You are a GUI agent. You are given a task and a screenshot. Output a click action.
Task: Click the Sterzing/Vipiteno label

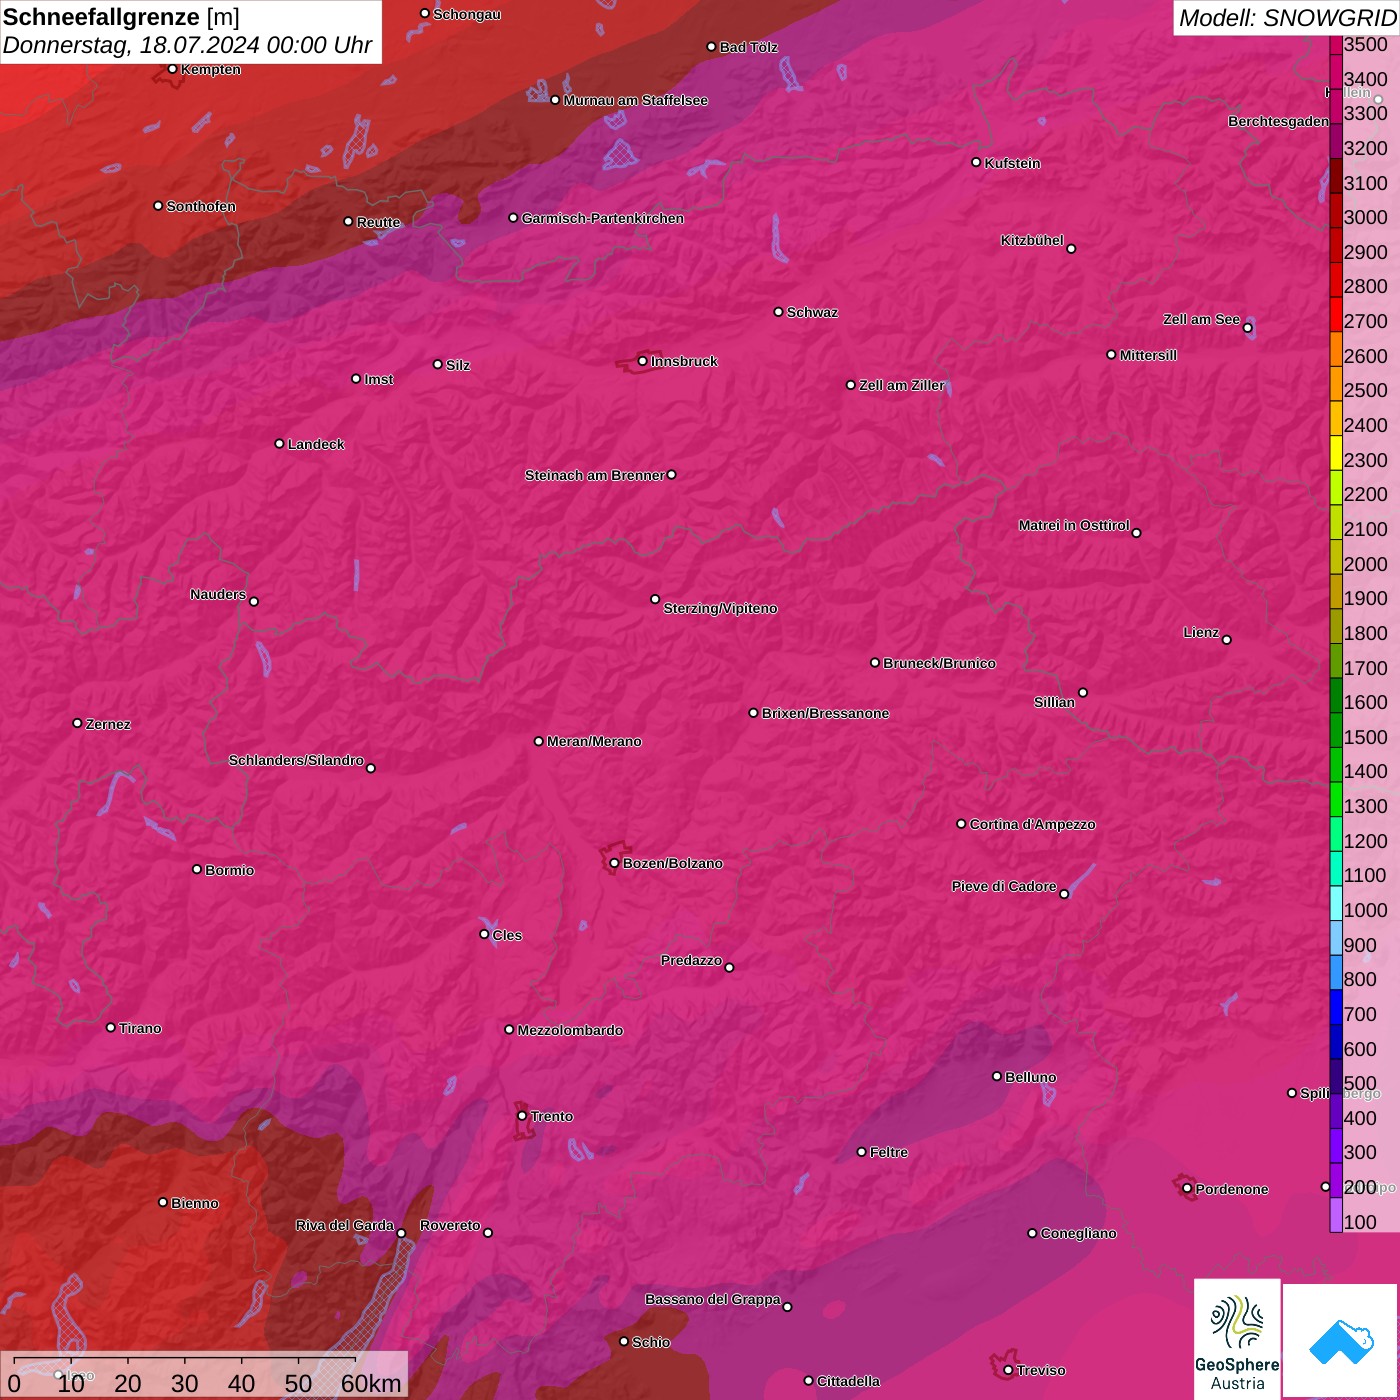(720, 608)
